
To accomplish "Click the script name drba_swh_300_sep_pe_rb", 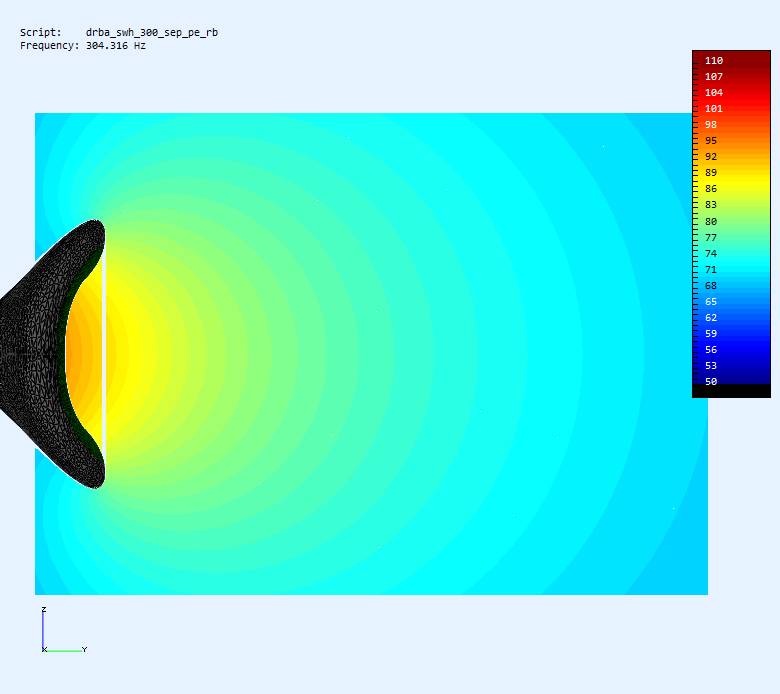I will point(152,32).
